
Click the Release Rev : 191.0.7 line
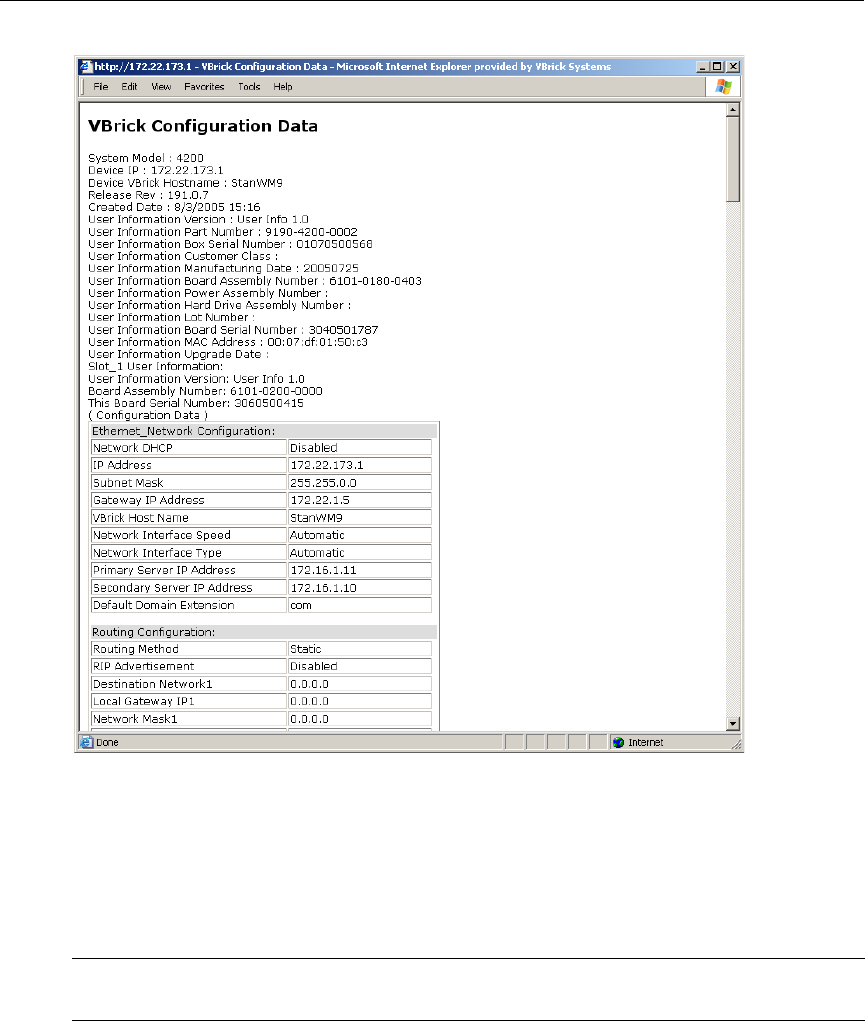click(149, 195)
